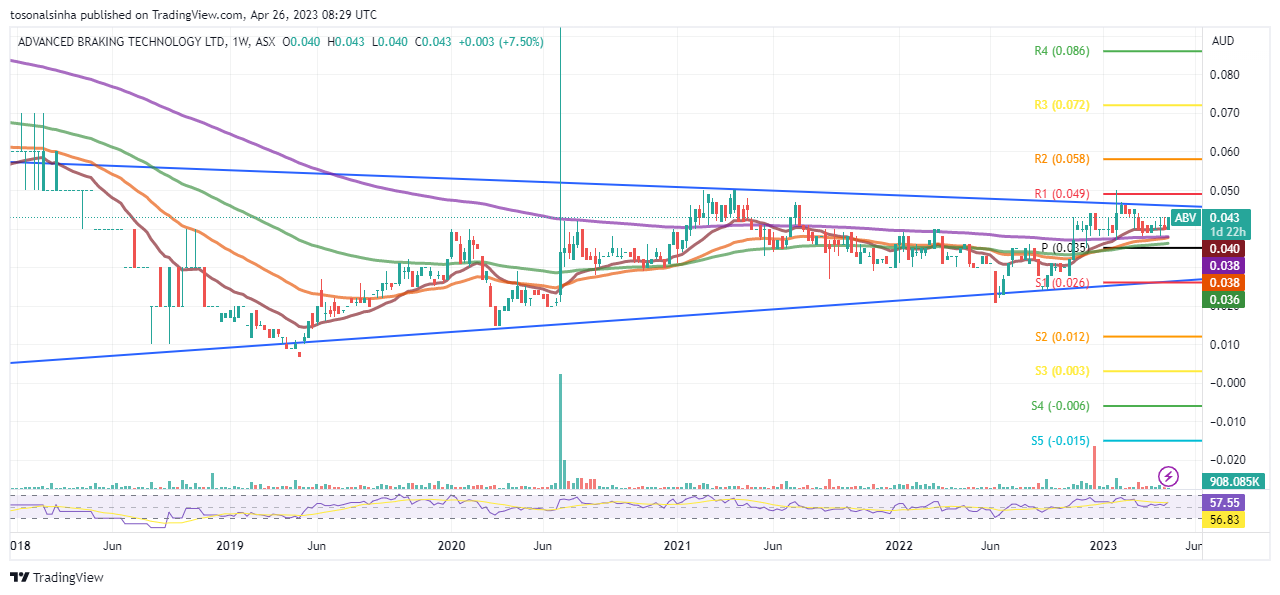
Task: Select the R2 (0.058) resistance label
Action: [1062, 159]
